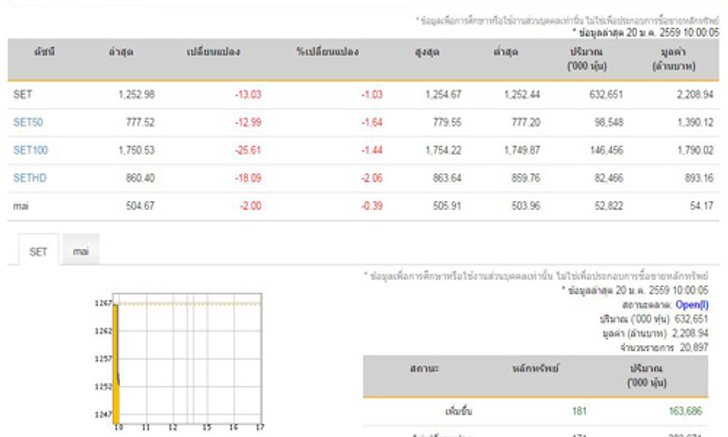Click SETHD low value 859.76
The image size is (728, 437).
[526, 178]
